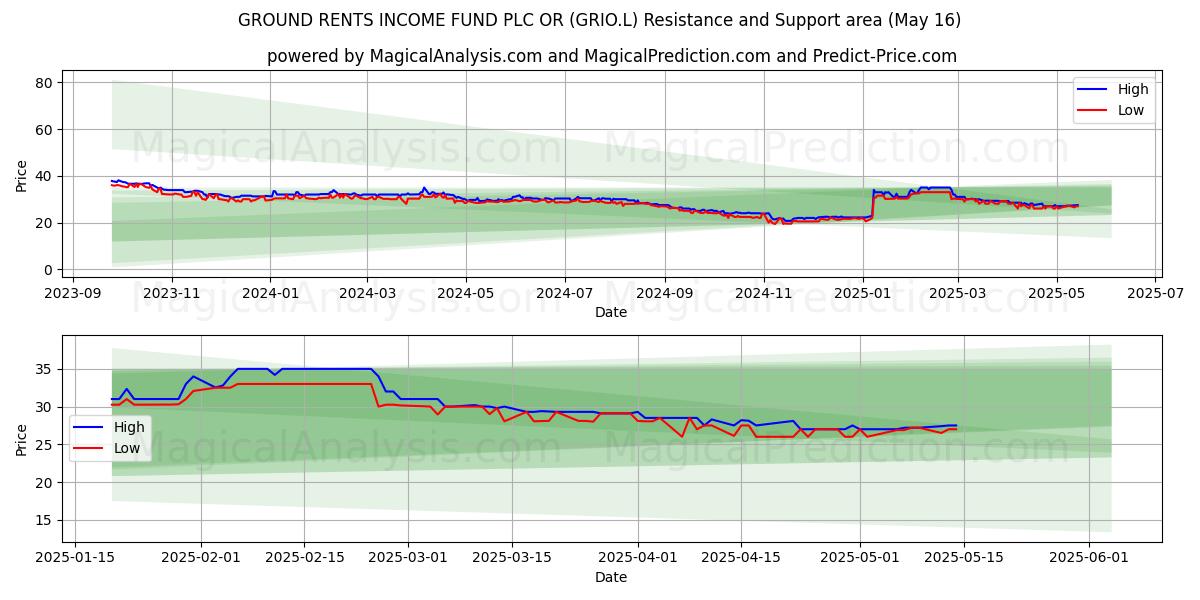Click the '0' price tick in top chart
Image resolution: width=1200 pixels, height=600 pixels.
click(49, 270)
